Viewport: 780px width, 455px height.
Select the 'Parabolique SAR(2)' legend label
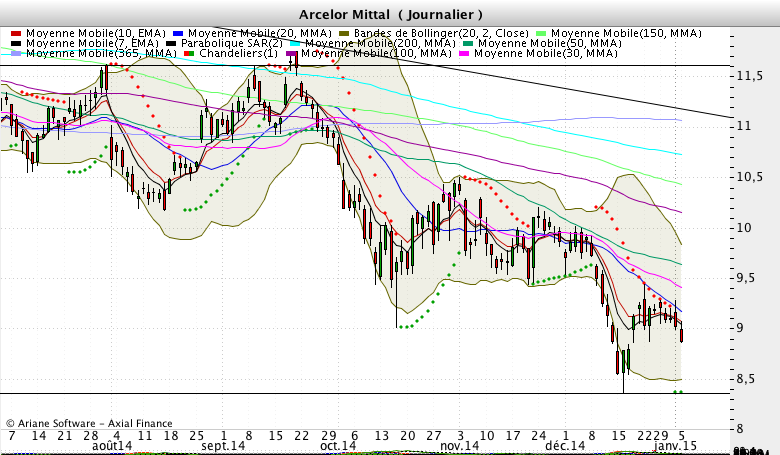[x=232, y=43]
